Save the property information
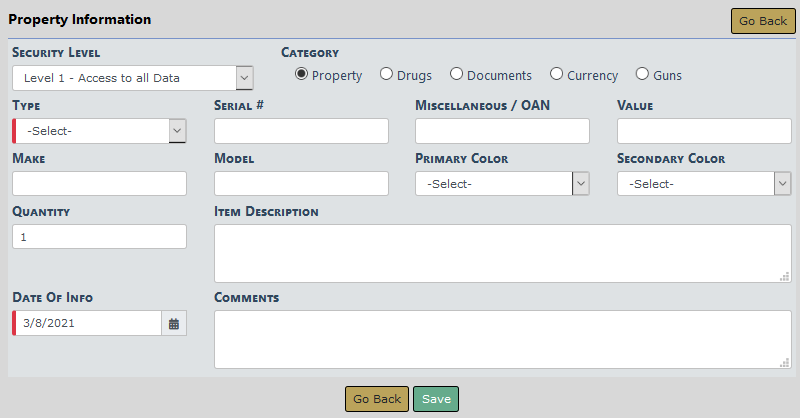 pos(436,399)
